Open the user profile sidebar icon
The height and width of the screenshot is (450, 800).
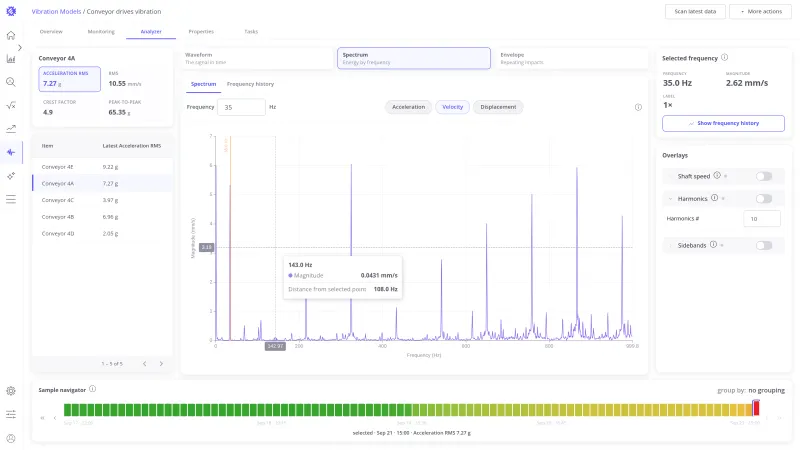click(x=11, y=438)
